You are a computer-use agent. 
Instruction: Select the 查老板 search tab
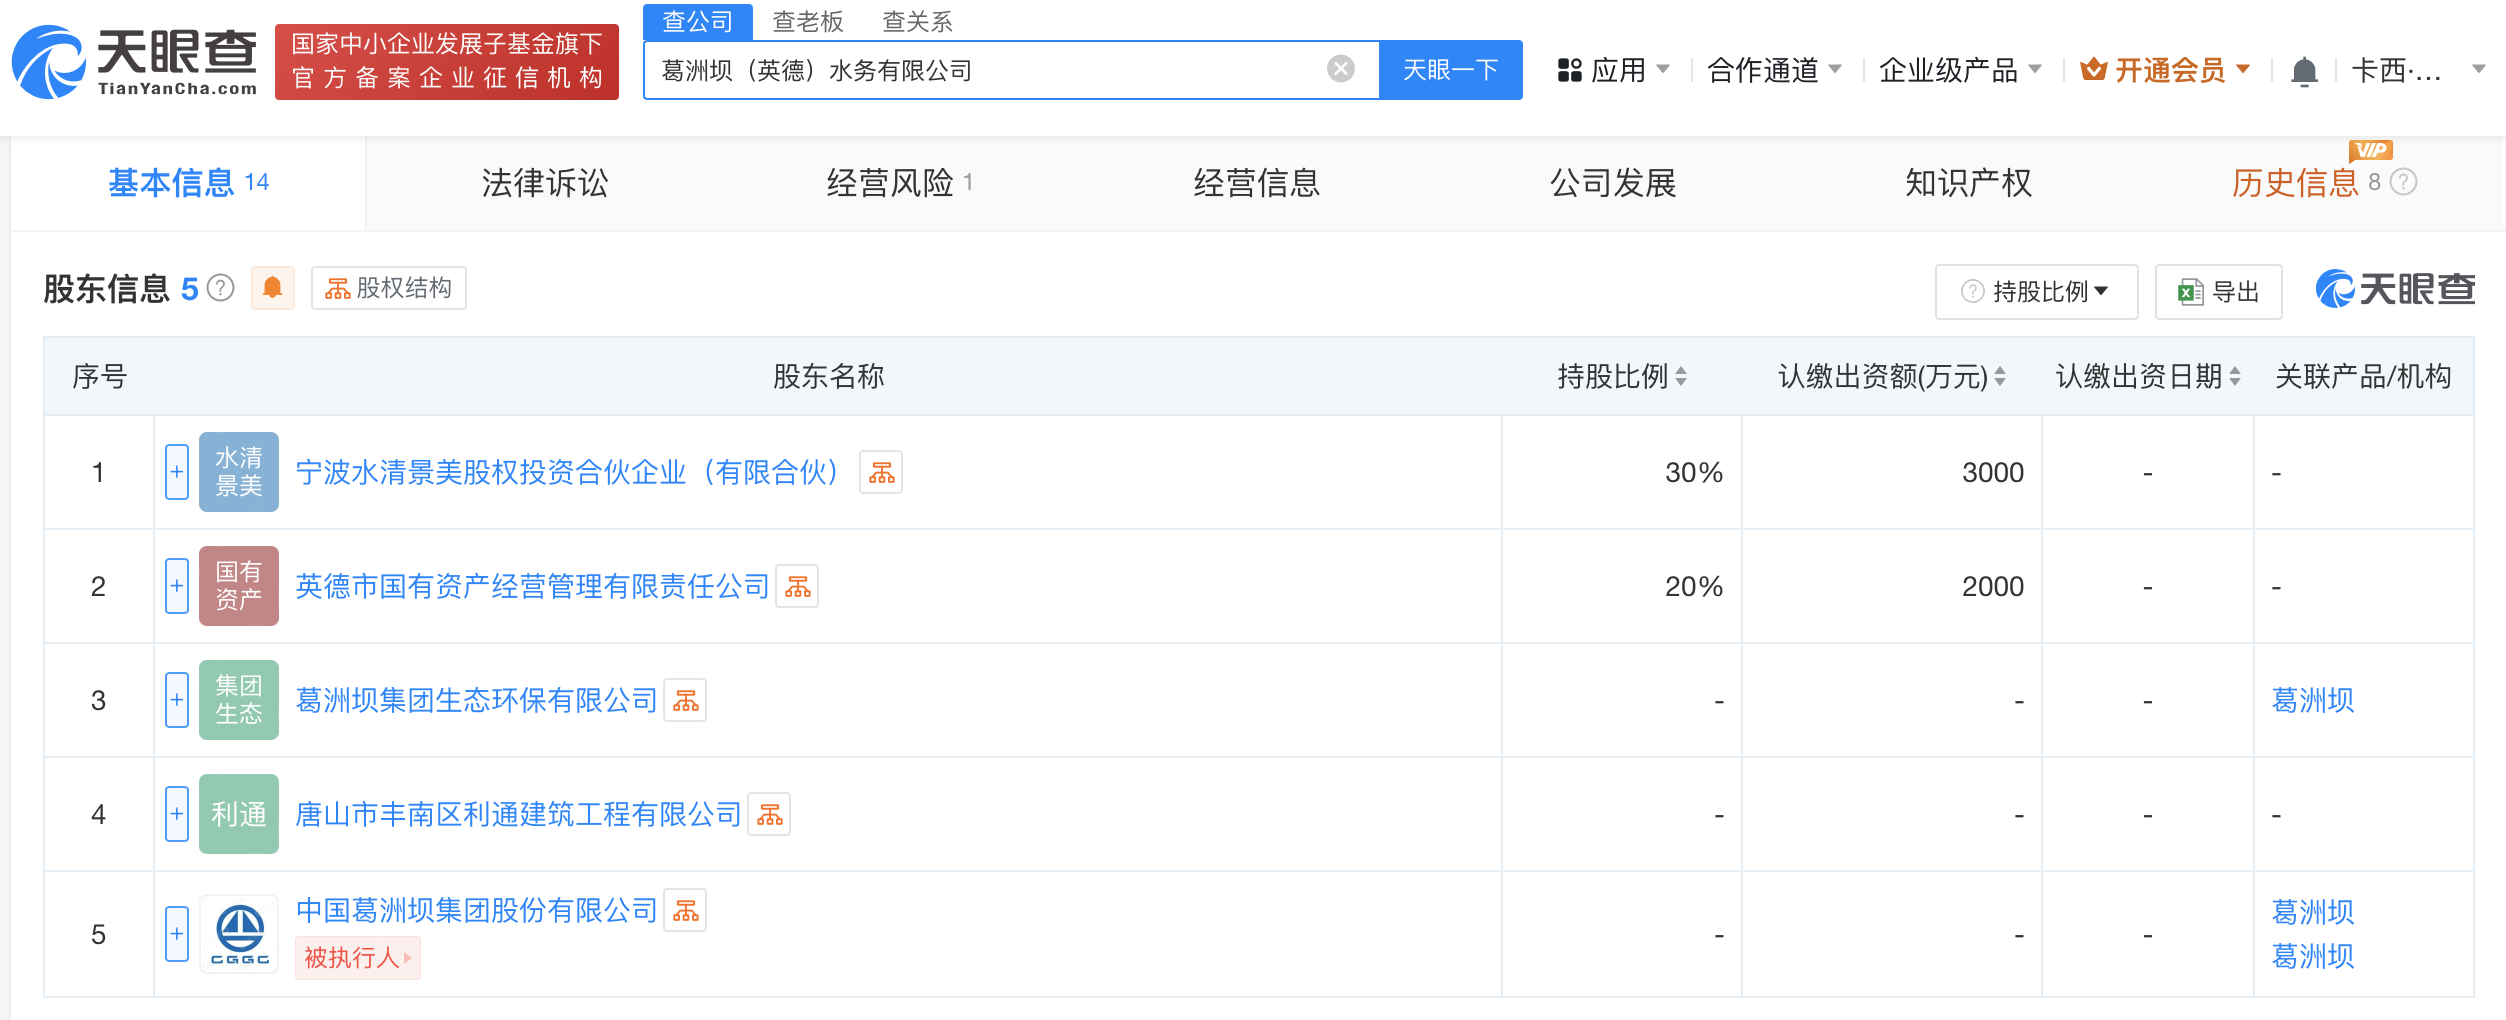[x=808, y=21]
